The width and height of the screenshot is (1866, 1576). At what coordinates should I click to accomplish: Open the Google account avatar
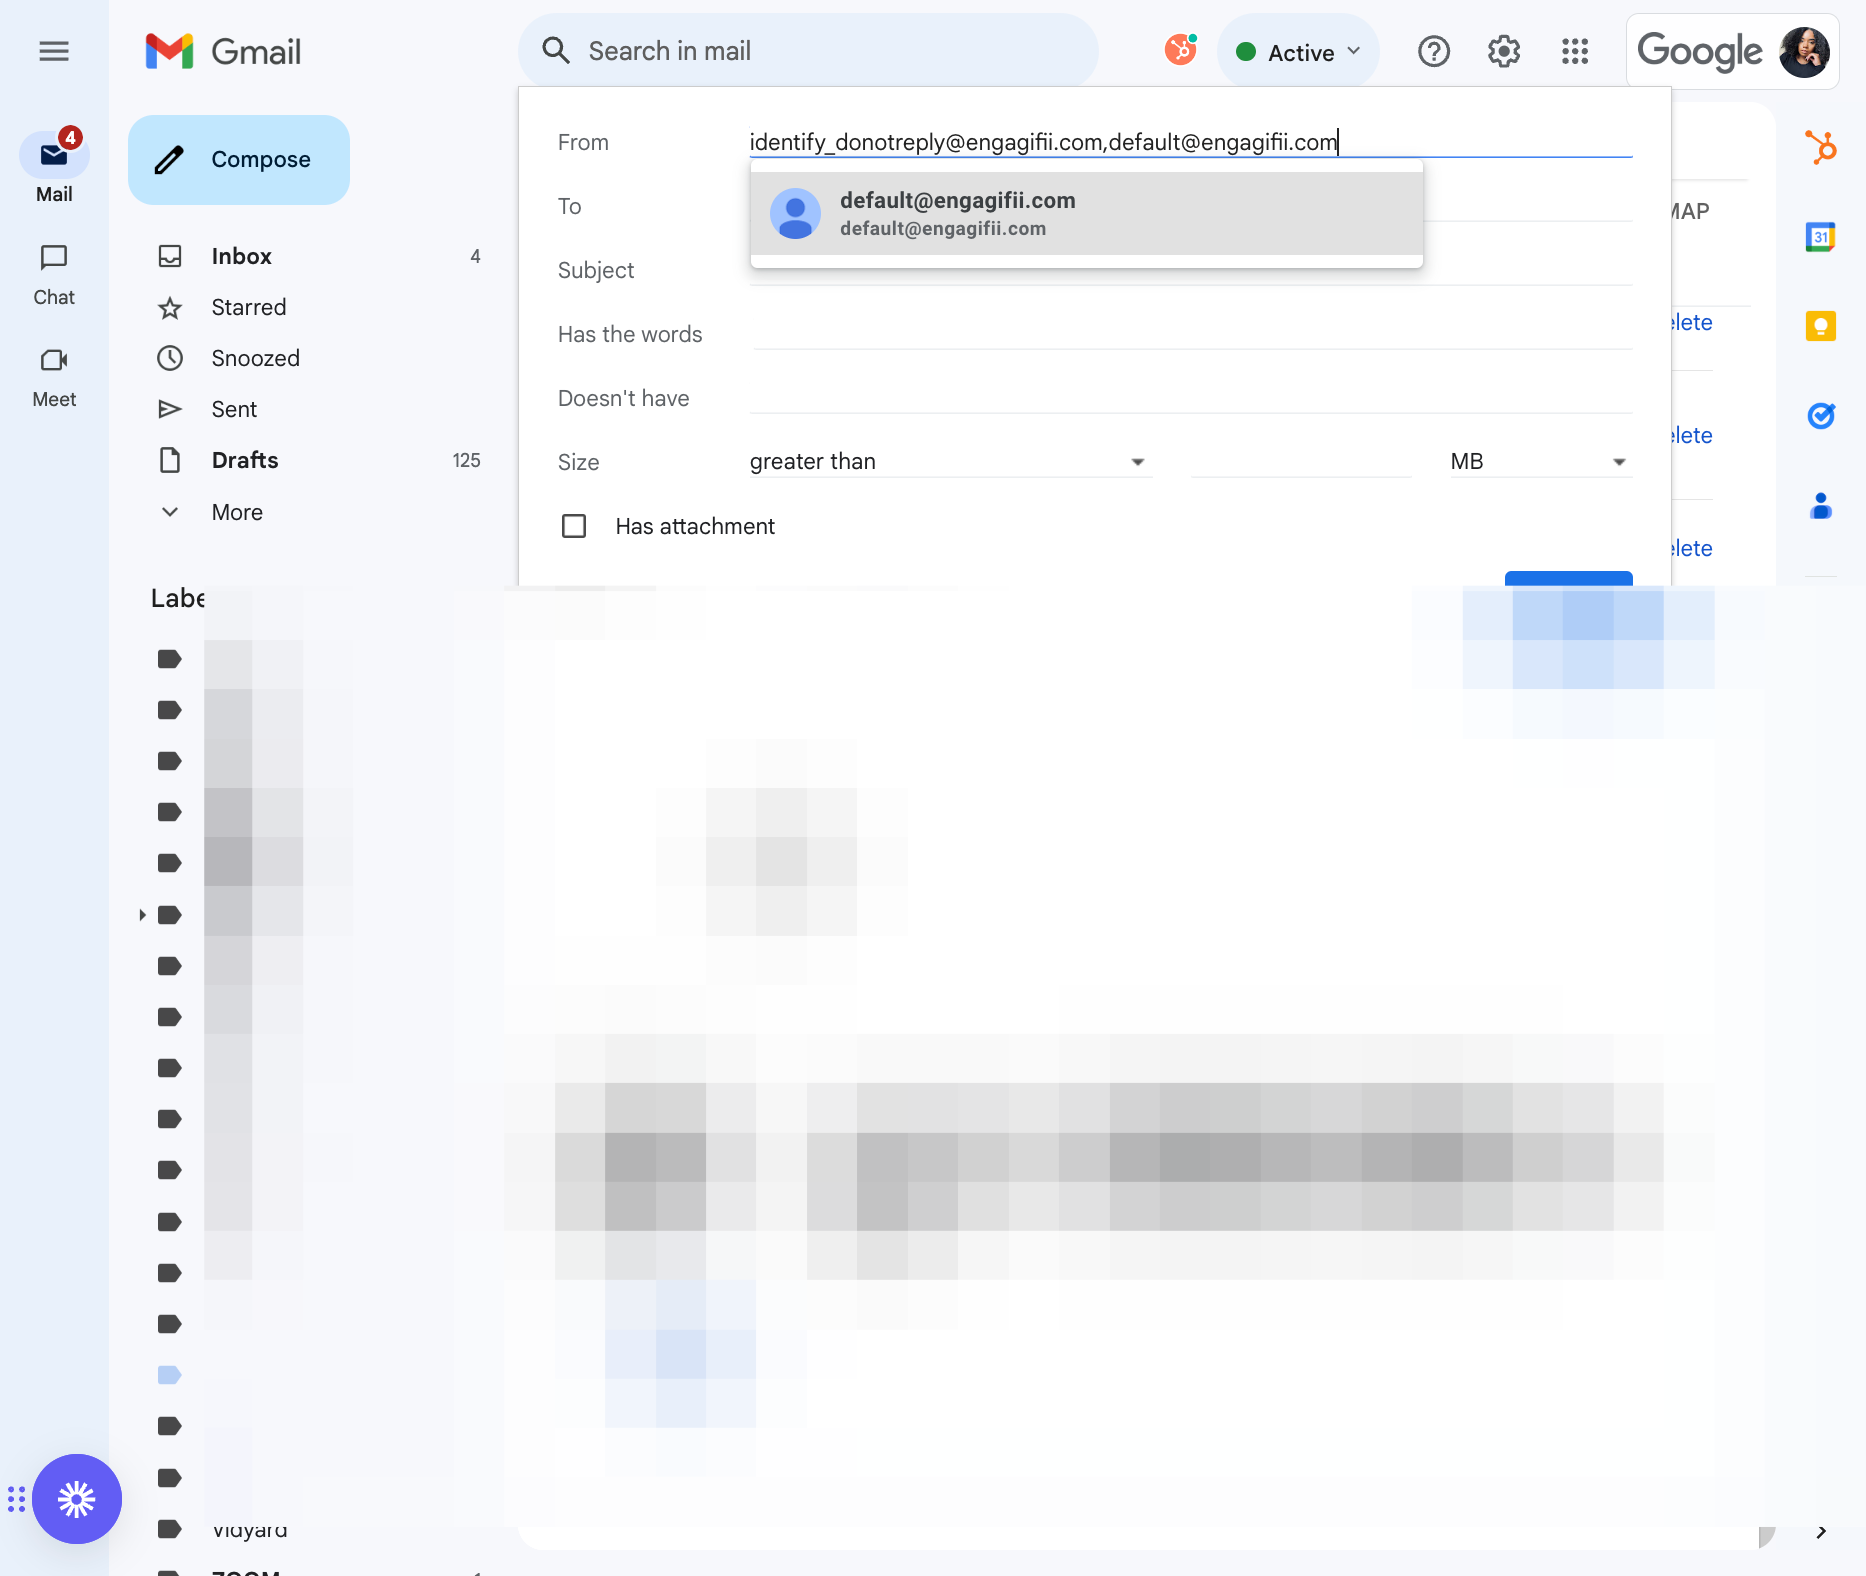1804,51
